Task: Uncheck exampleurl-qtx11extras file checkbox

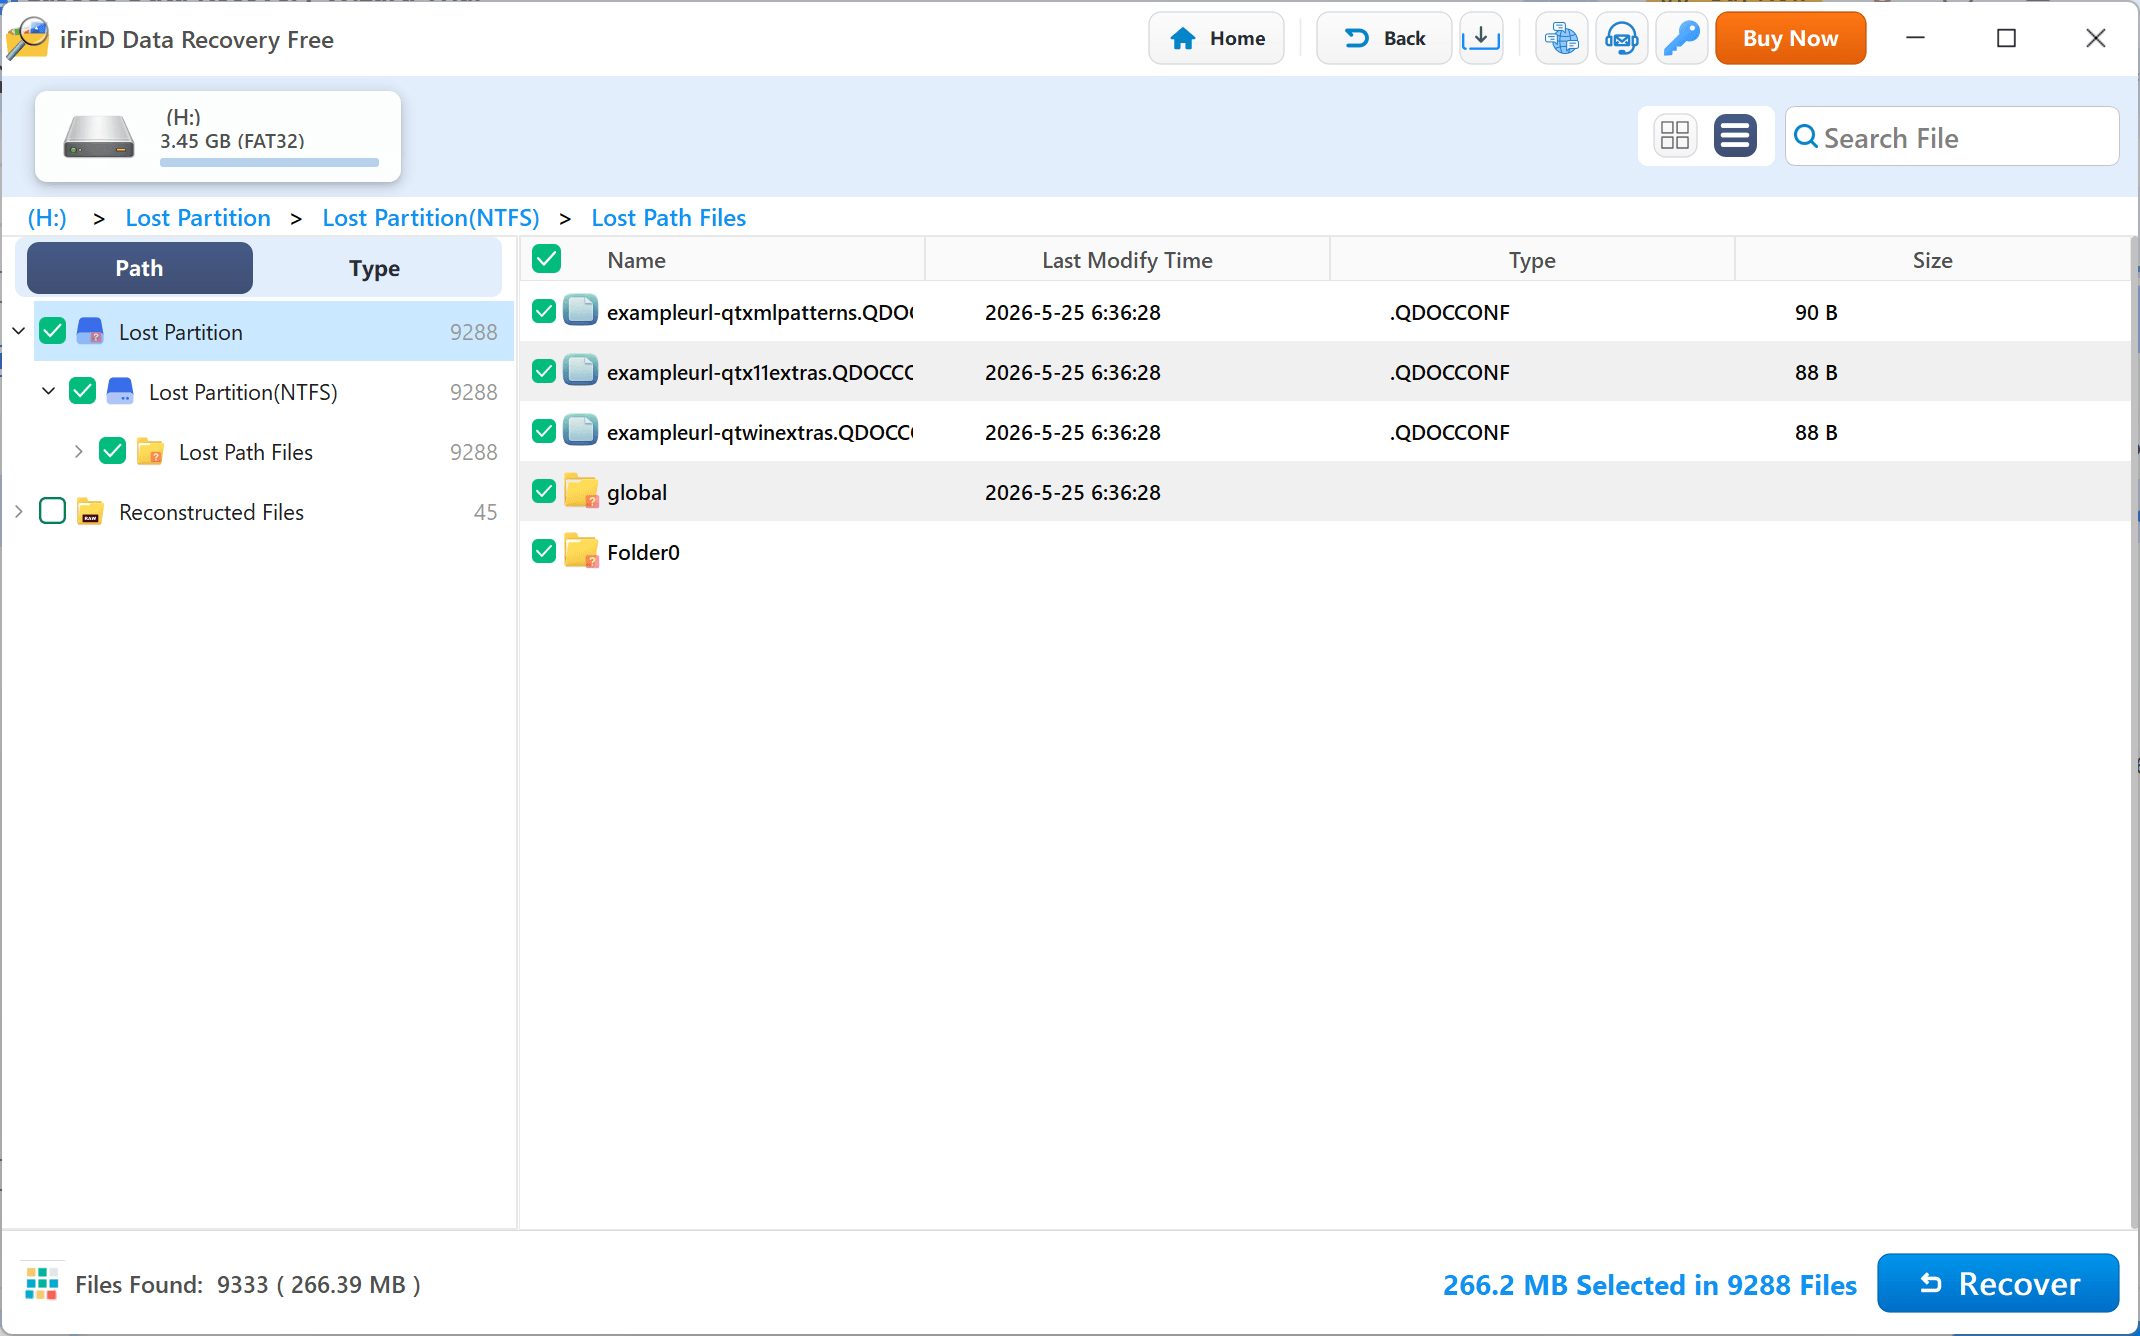Action: 544,371
